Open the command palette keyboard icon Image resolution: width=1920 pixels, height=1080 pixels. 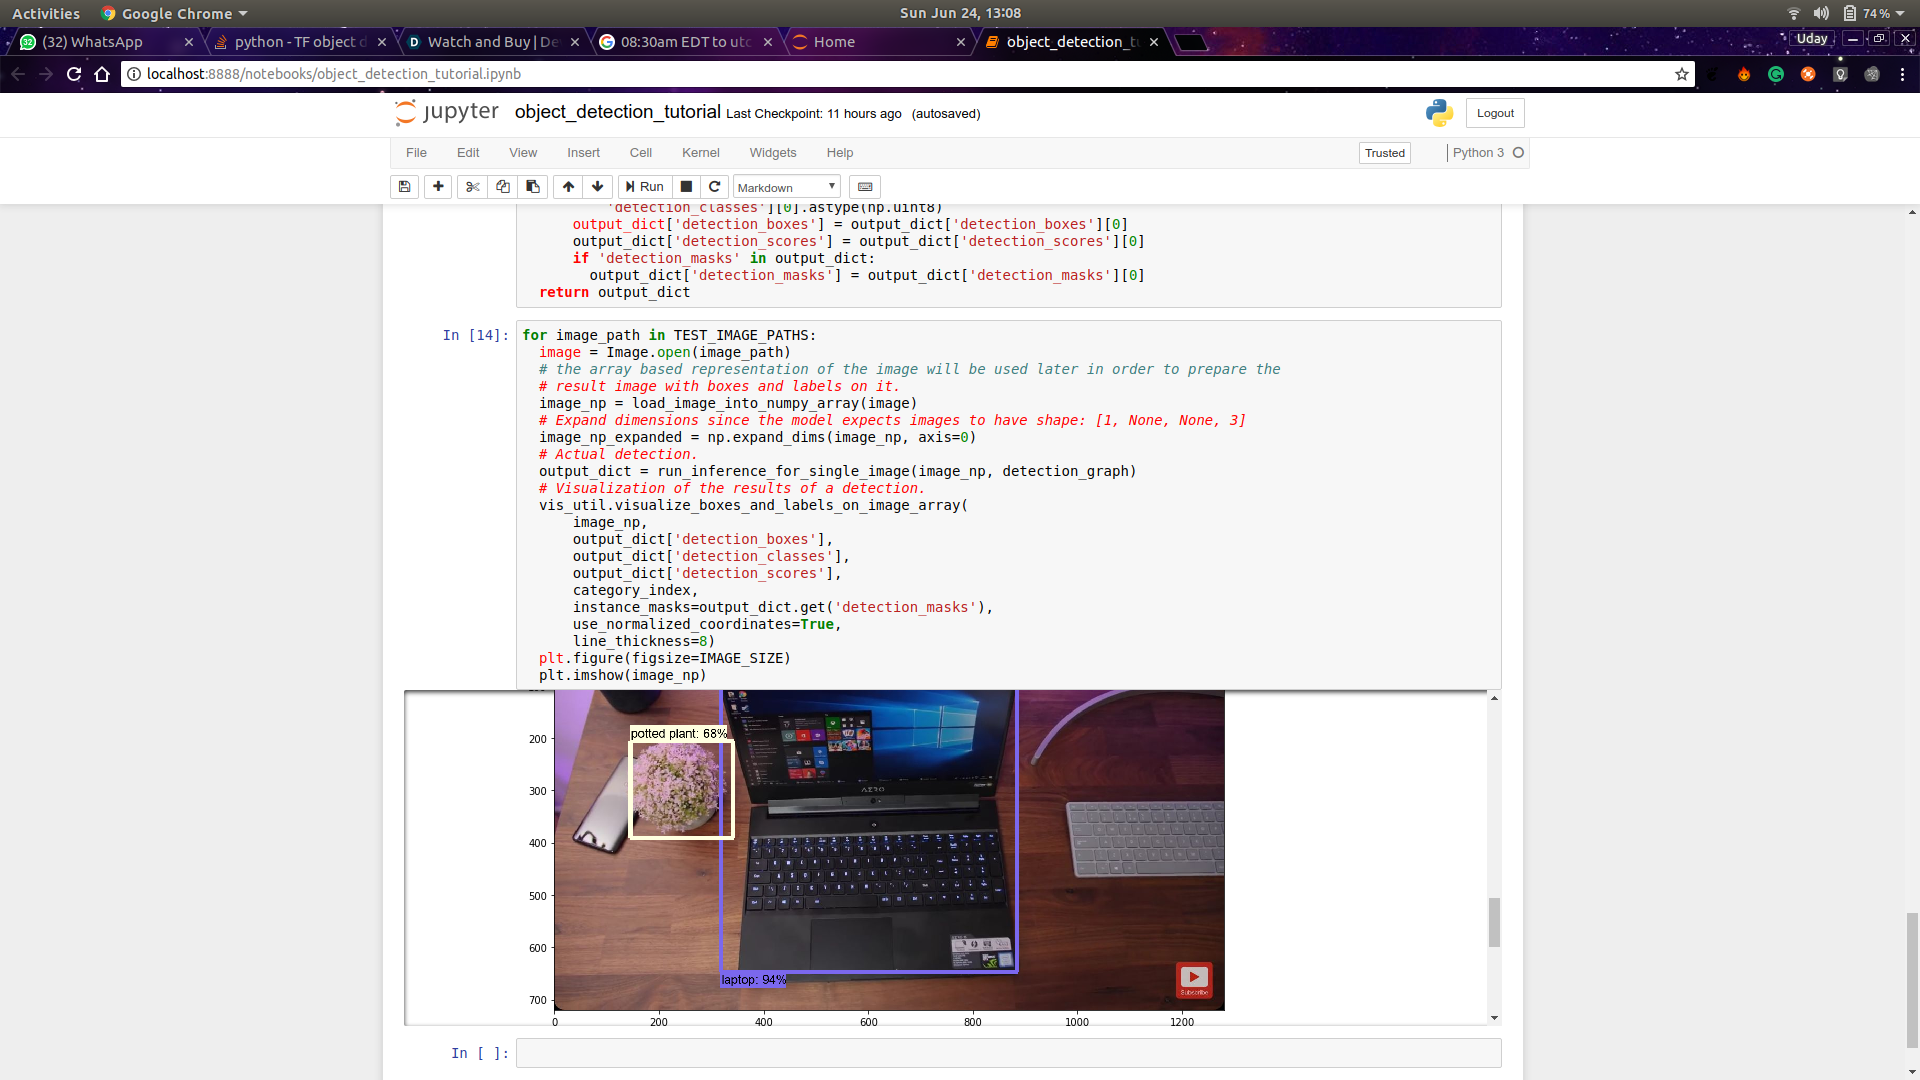click(x=865, y=187)
